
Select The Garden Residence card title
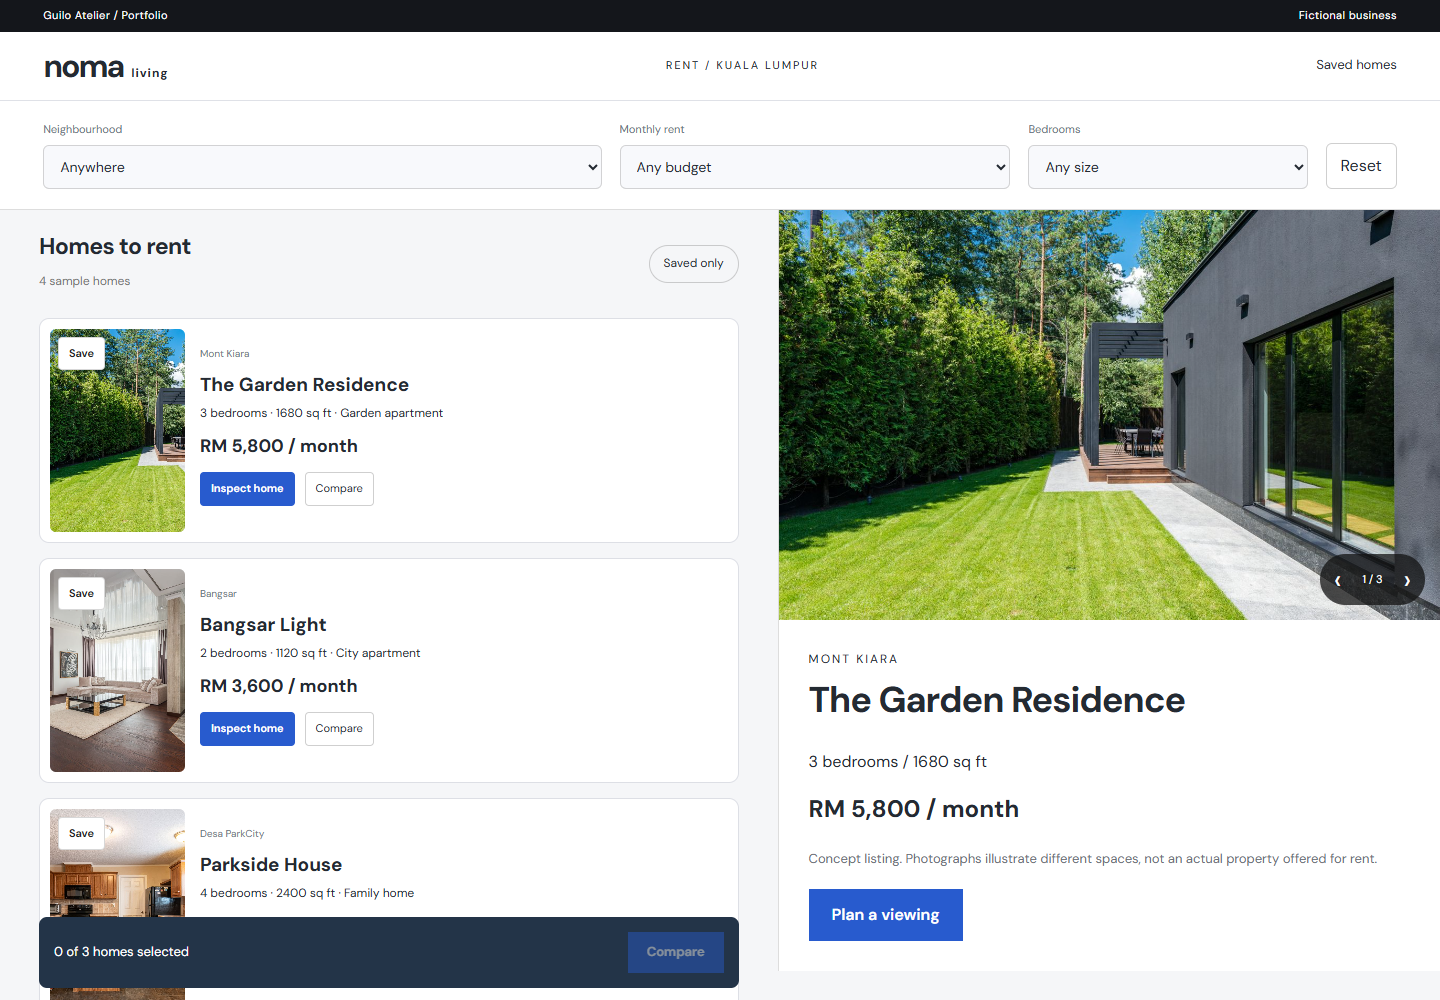tap(304, 385)
